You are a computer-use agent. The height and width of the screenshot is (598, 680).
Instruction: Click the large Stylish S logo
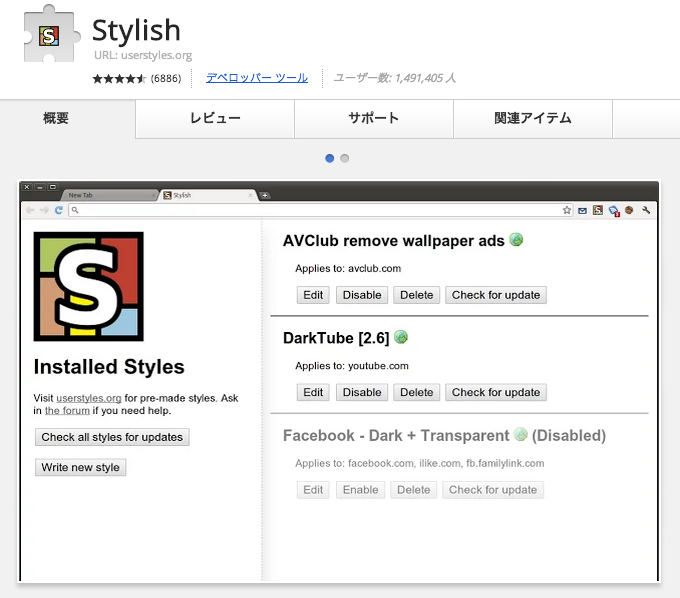point(89,287)
